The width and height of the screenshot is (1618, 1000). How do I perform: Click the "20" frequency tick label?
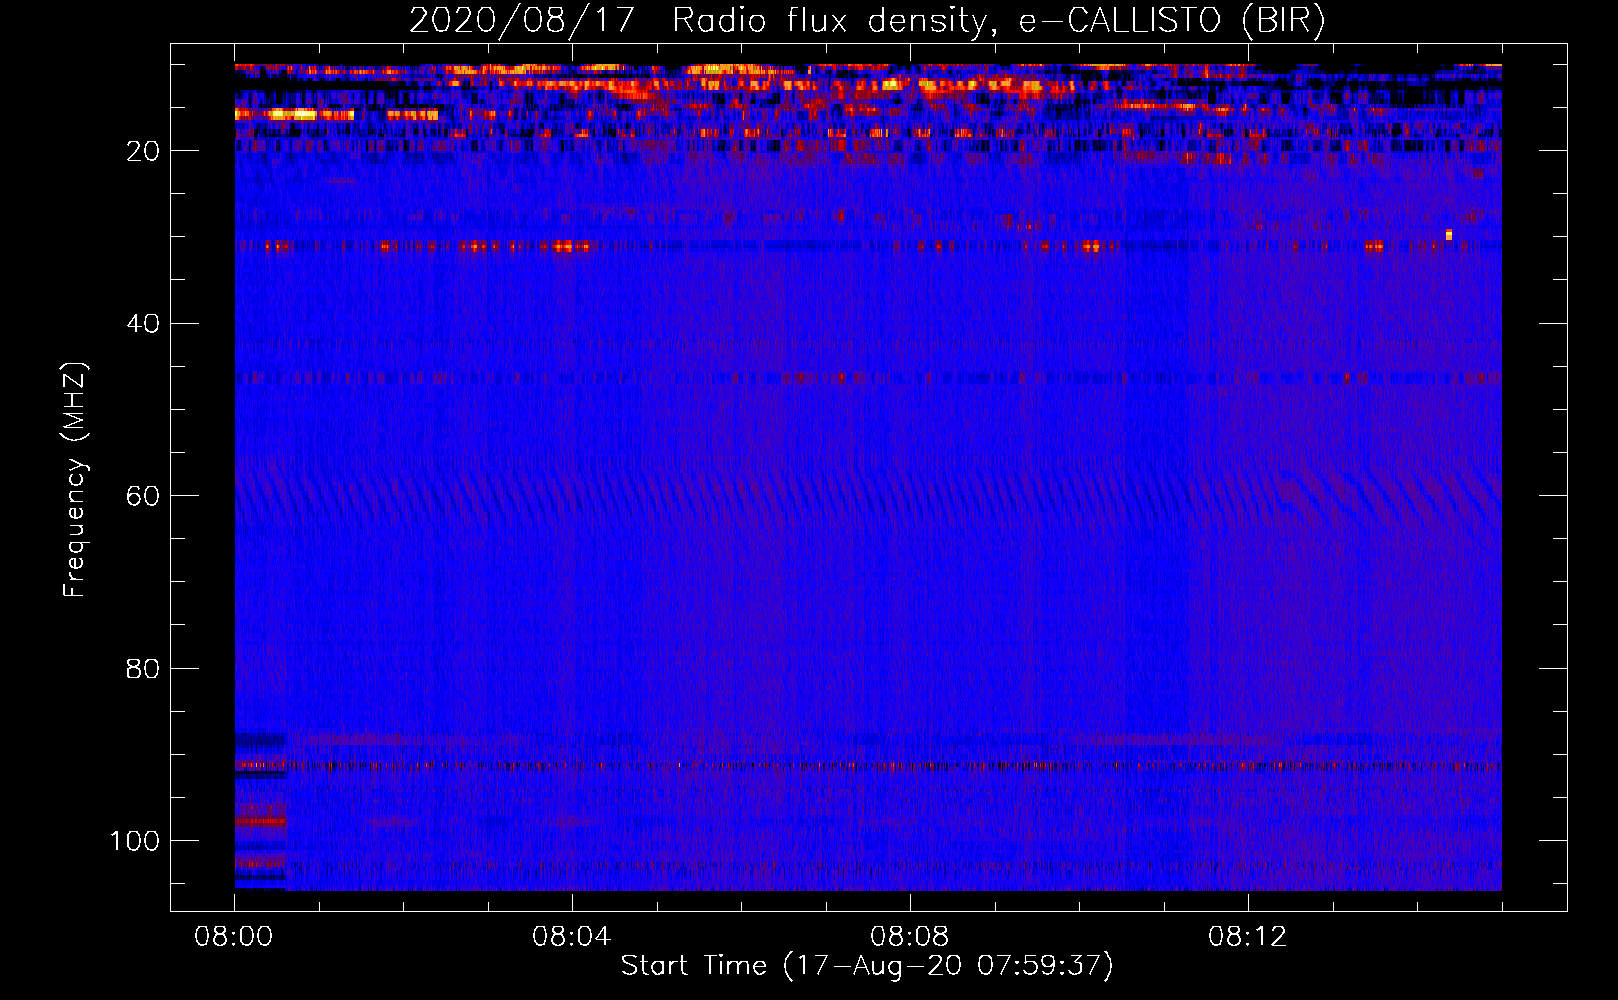click(143, 151)
